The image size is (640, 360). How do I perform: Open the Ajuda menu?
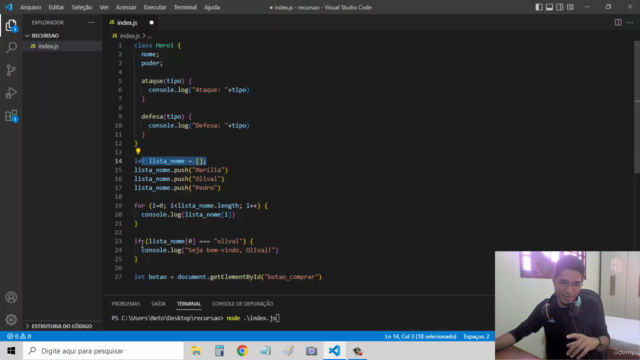[212, 7]
